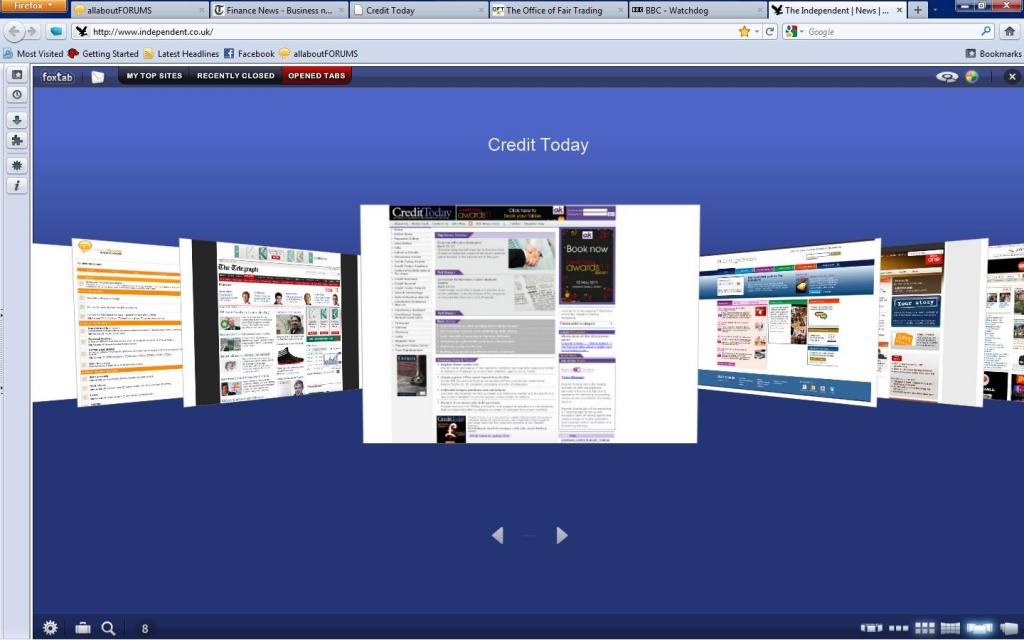Switch to MY TOP SITES tab
The width and height of the screenshot is (1024, 640).
tap(154, 76)
